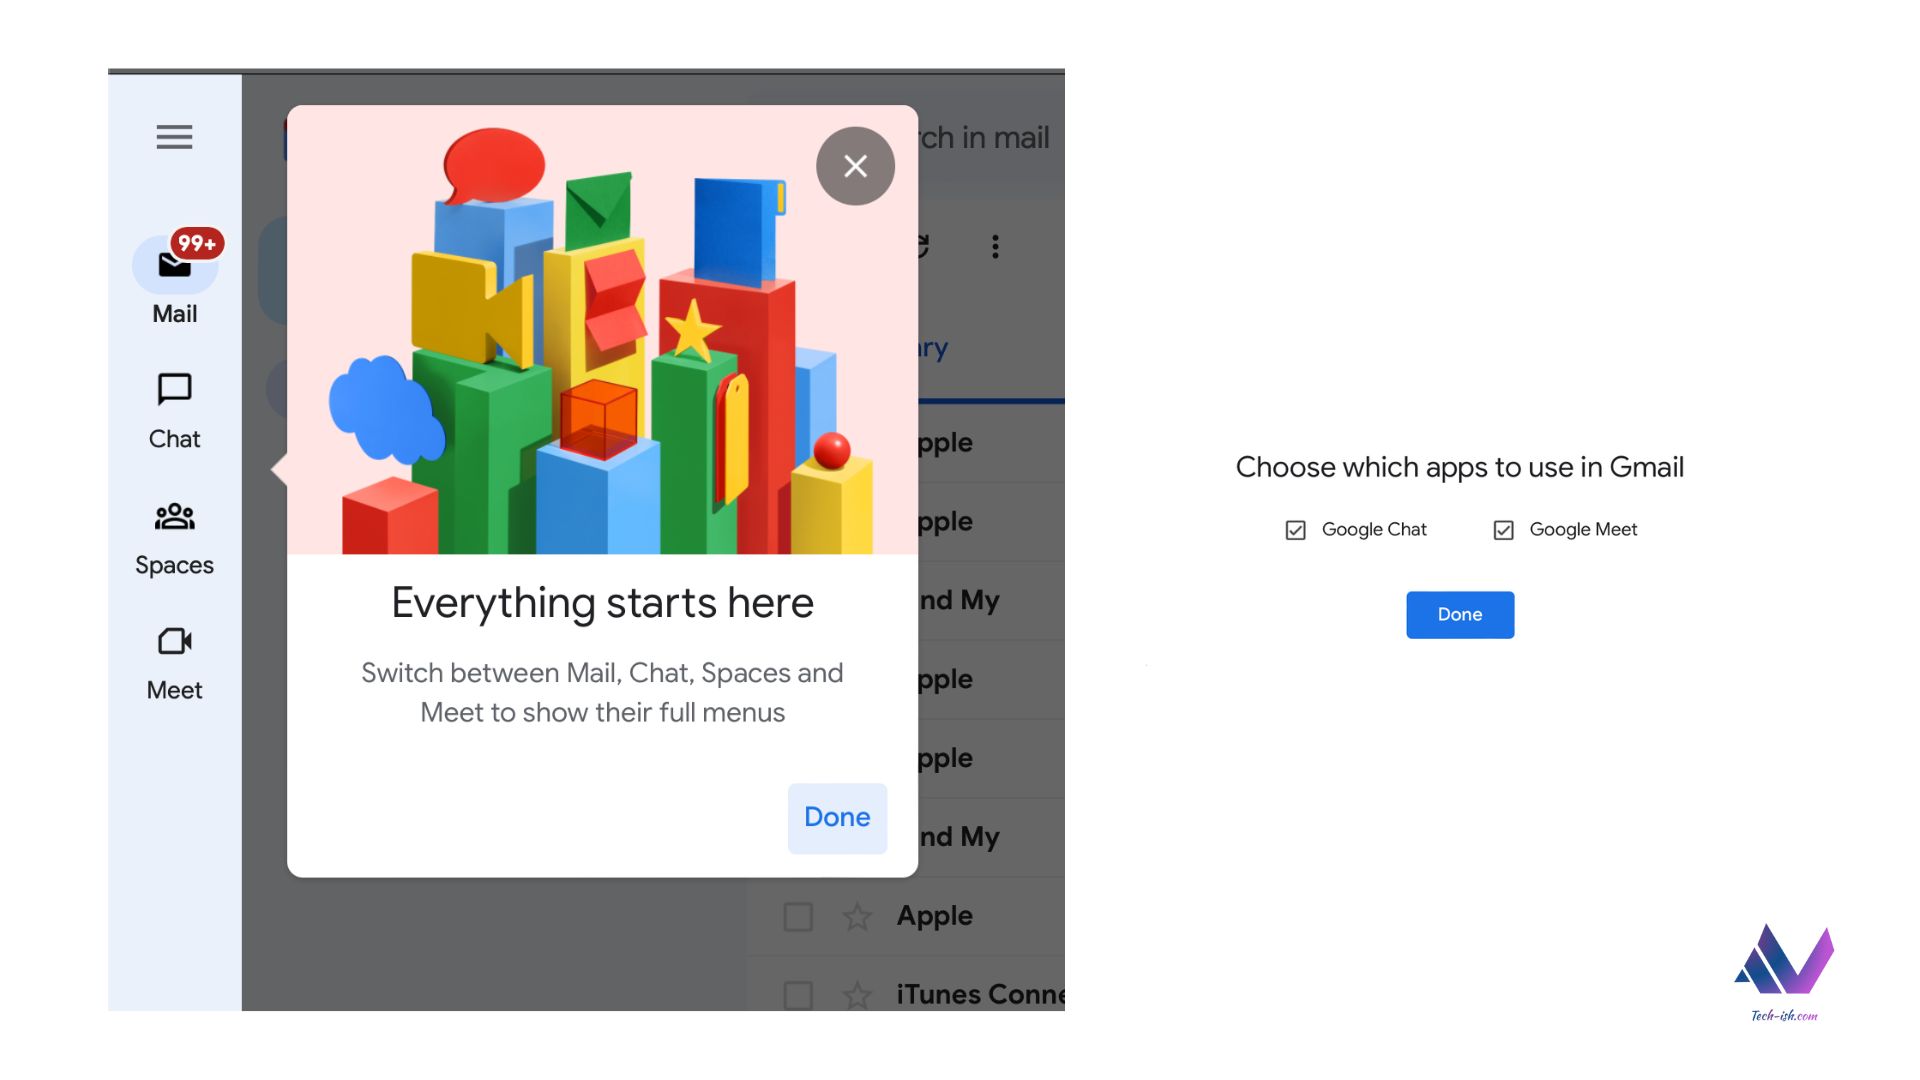This screenshot has height=1080, width=1920.
Task: Select the checkbox beside iTunes Connect email
Action: [x=798, y=995]
